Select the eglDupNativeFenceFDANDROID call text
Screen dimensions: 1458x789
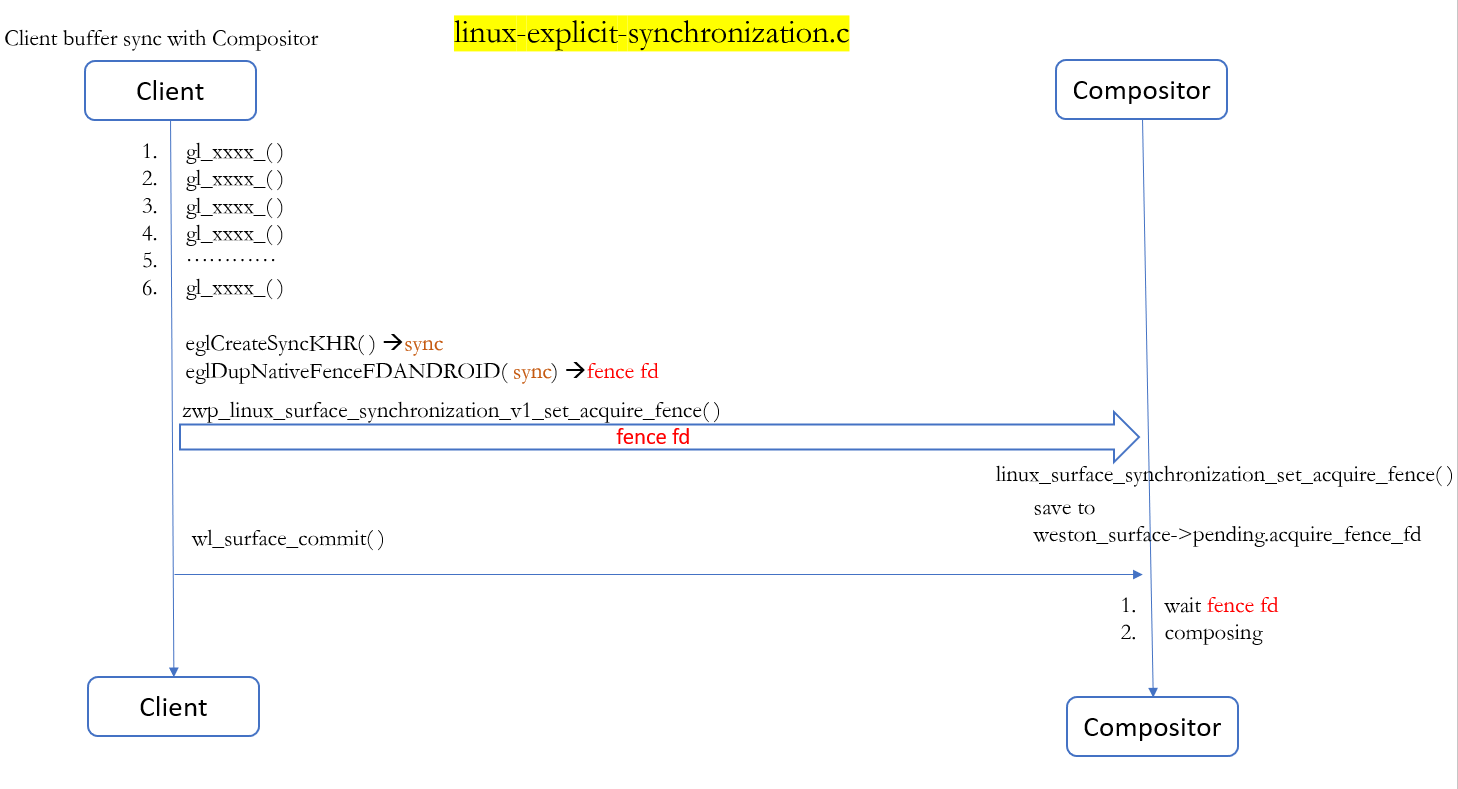[372, 372]
